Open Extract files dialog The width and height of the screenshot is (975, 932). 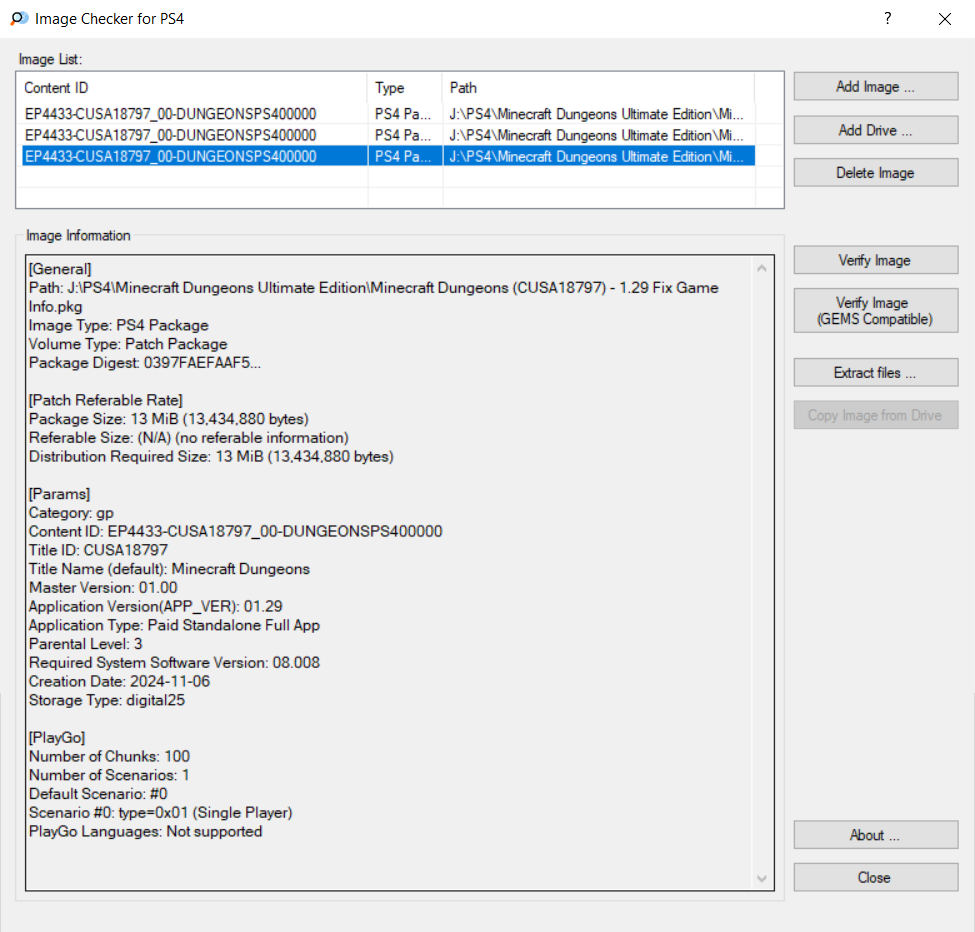(876, 372)
